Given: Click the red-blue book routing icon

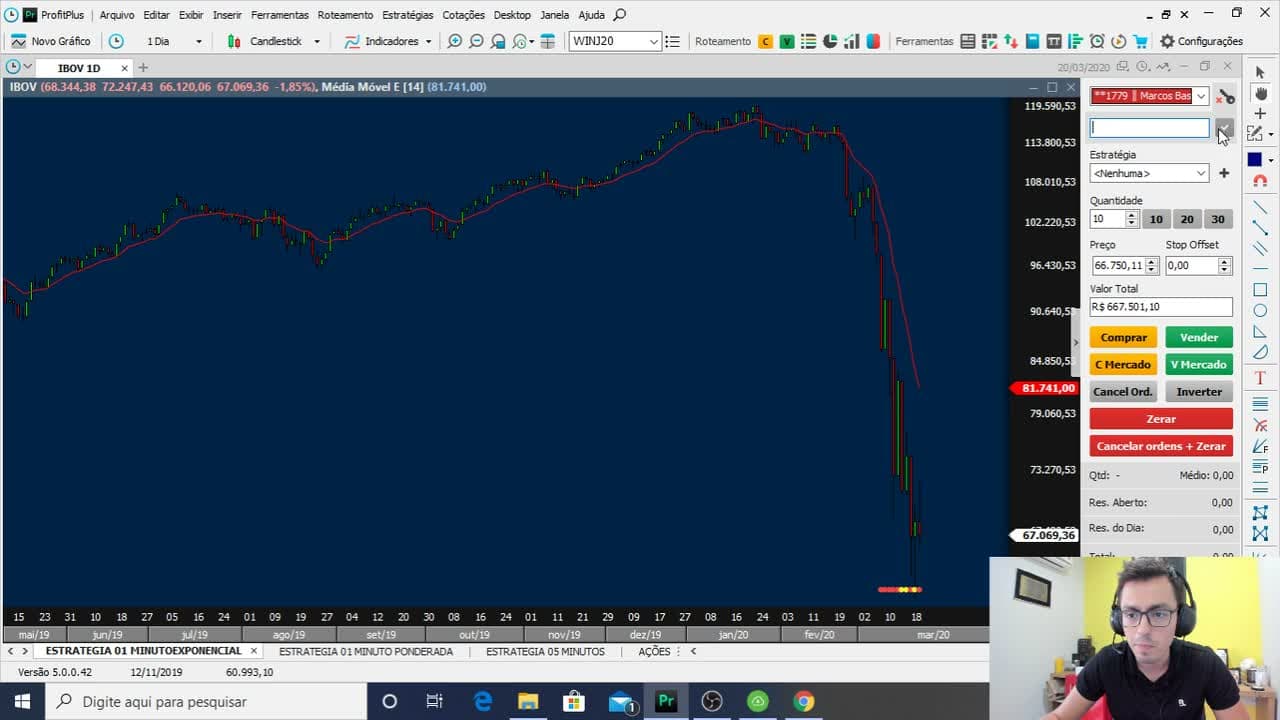Looking at the screenshot, I should click(874, 41).
